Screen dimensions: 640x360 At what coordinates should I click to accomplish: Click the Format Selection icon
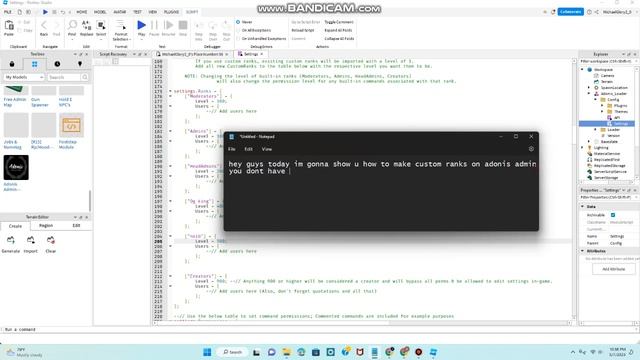tap(121, 26)
